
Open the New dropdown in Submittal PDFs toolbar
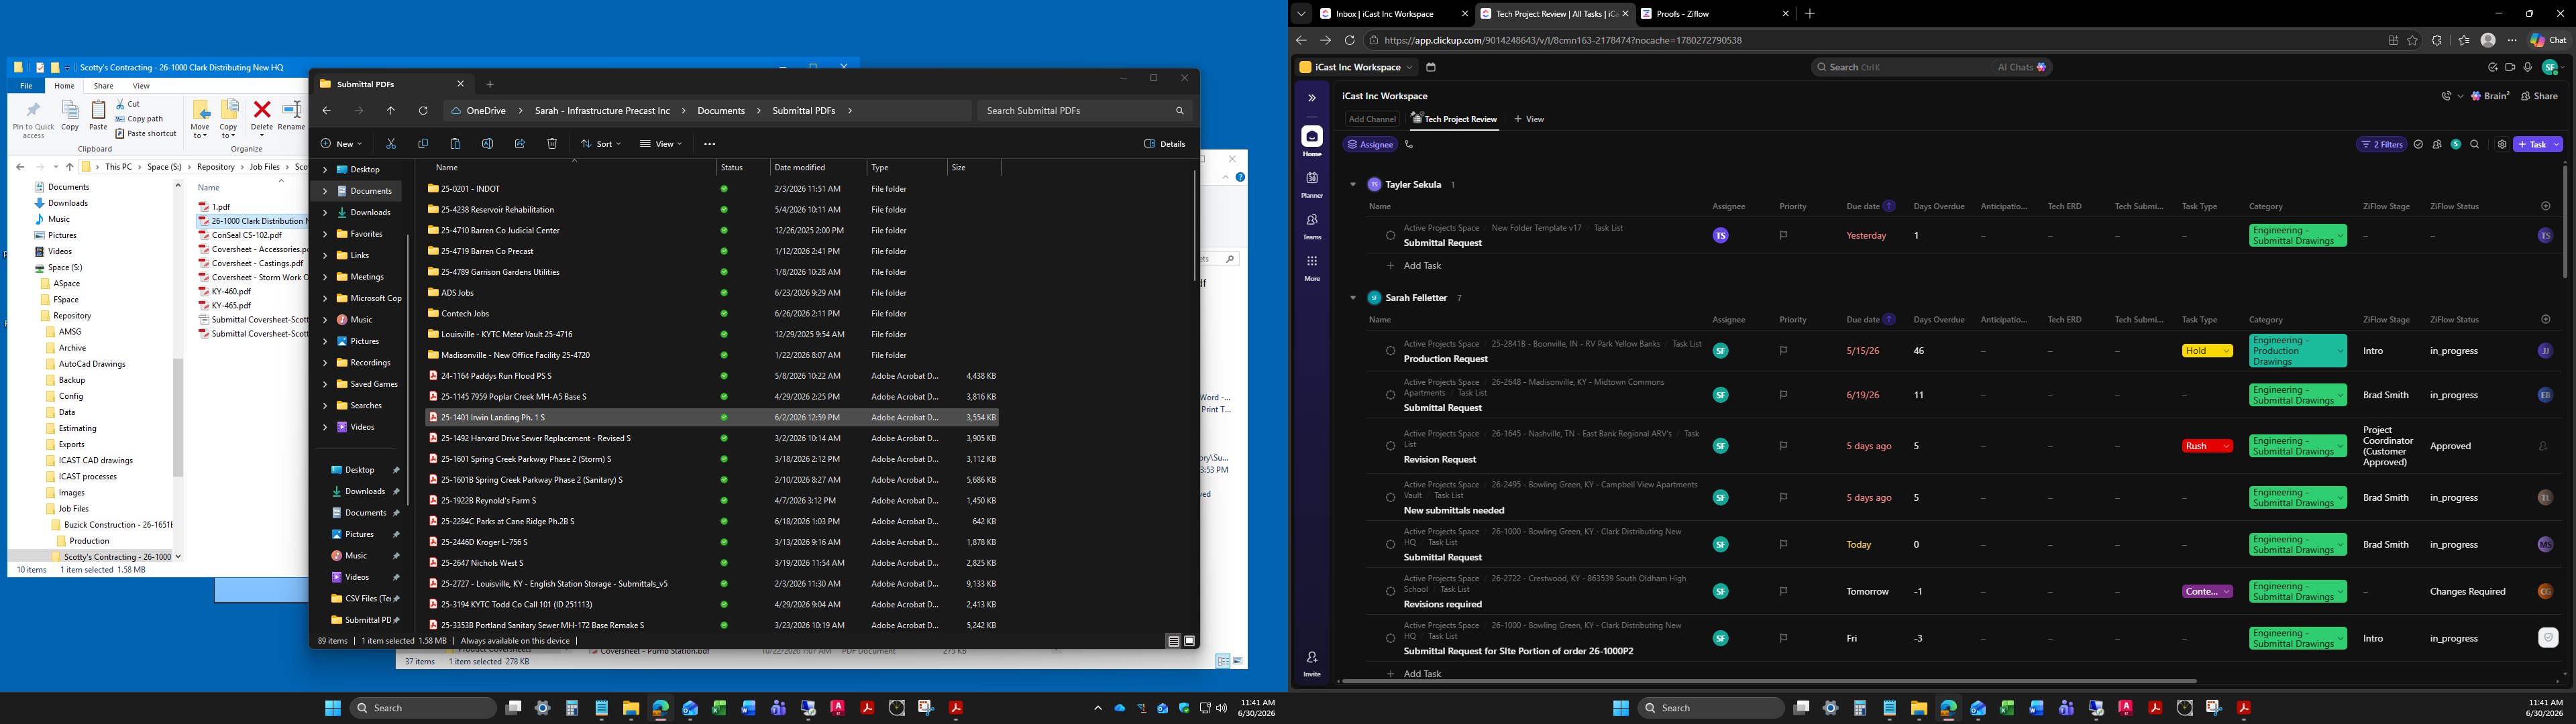(x=341, y=144)
